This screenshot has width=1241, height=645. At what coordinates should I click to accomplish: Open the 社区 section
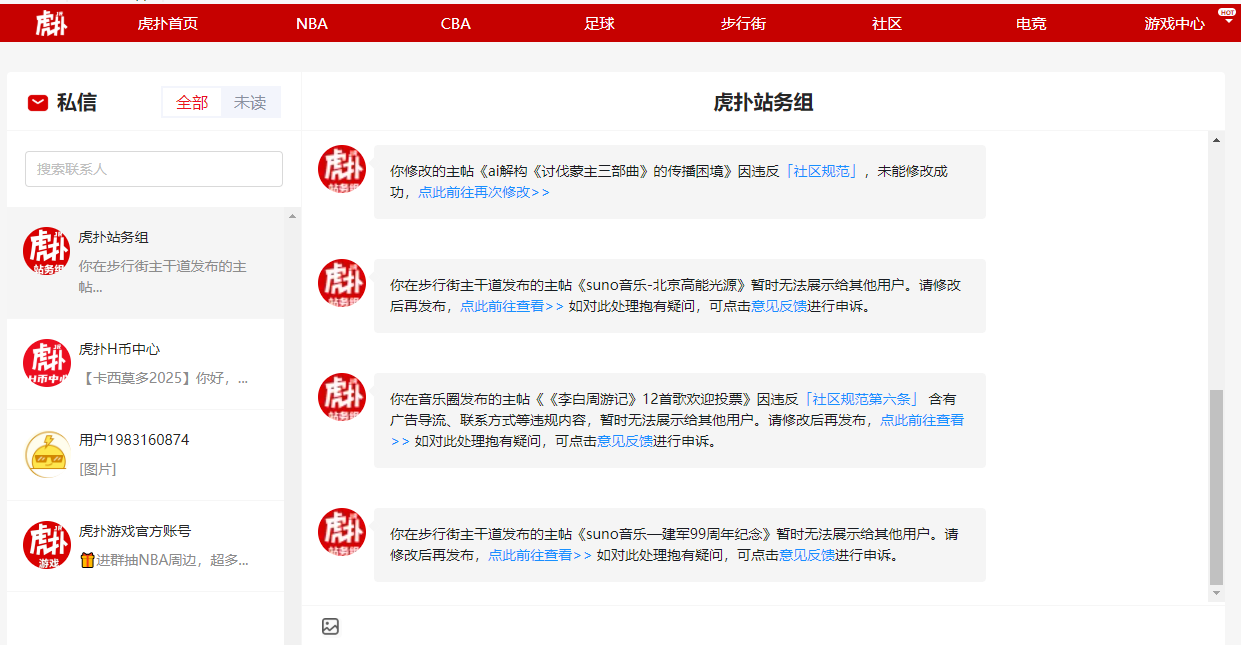887,24
